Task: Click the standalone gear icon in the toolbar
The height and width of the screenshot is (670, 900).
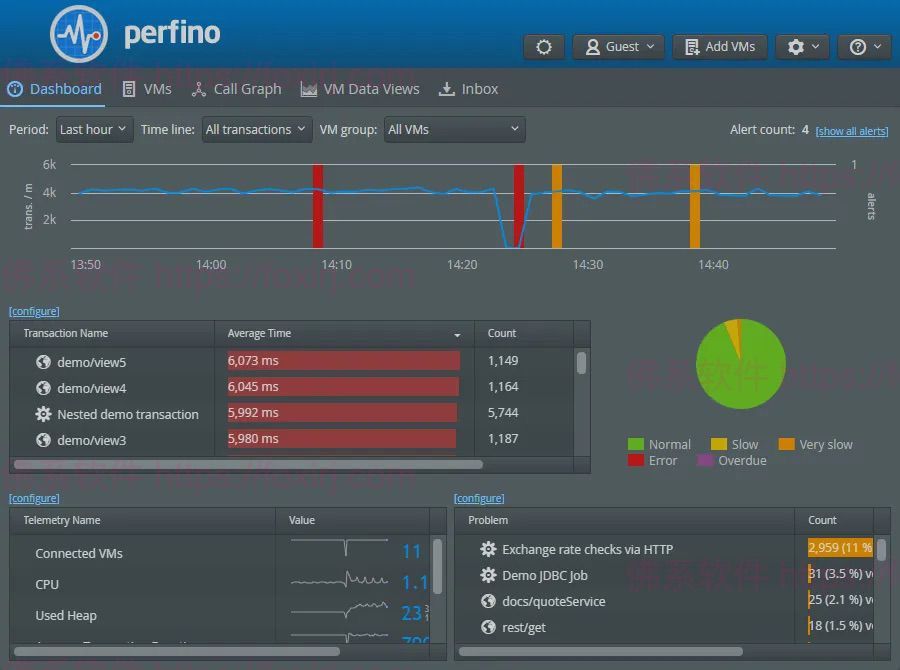Action: click(543, 46)
